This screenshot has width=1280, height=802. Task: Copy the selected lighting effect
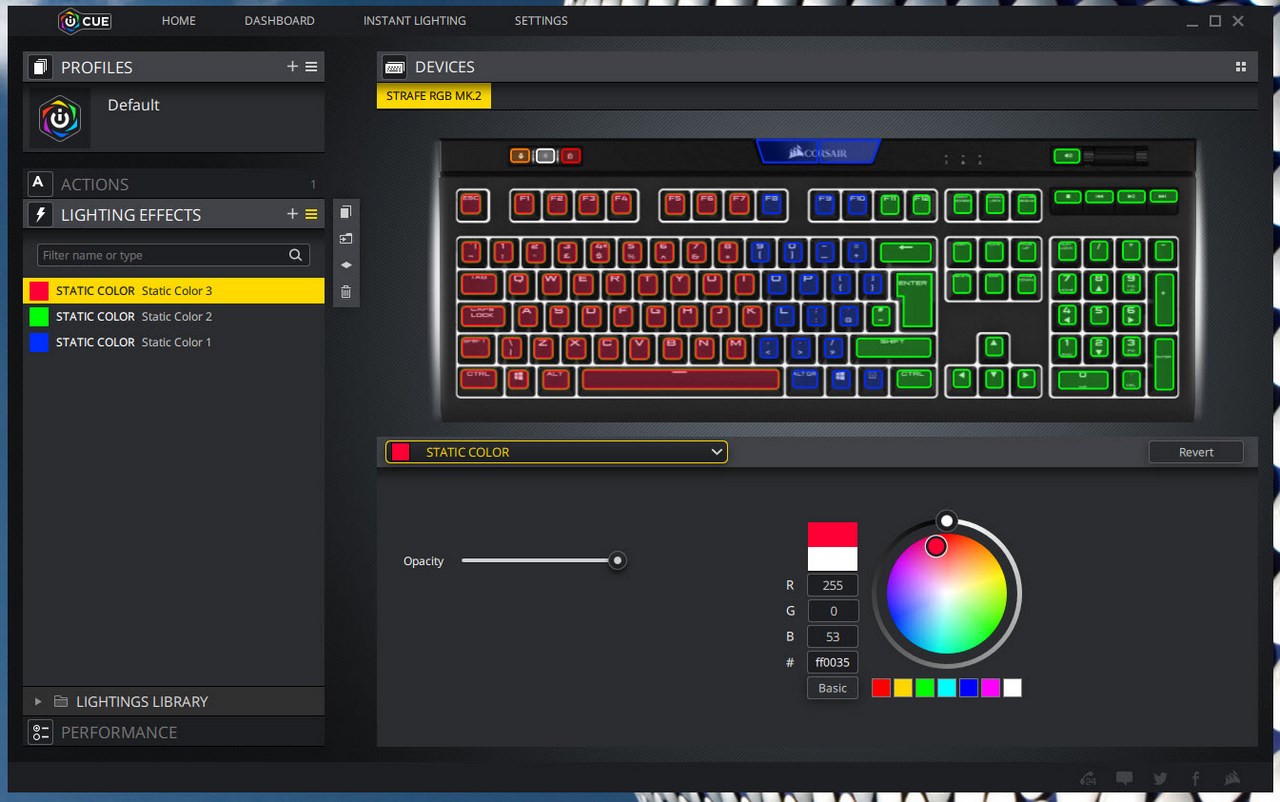[x=346, y=212]
